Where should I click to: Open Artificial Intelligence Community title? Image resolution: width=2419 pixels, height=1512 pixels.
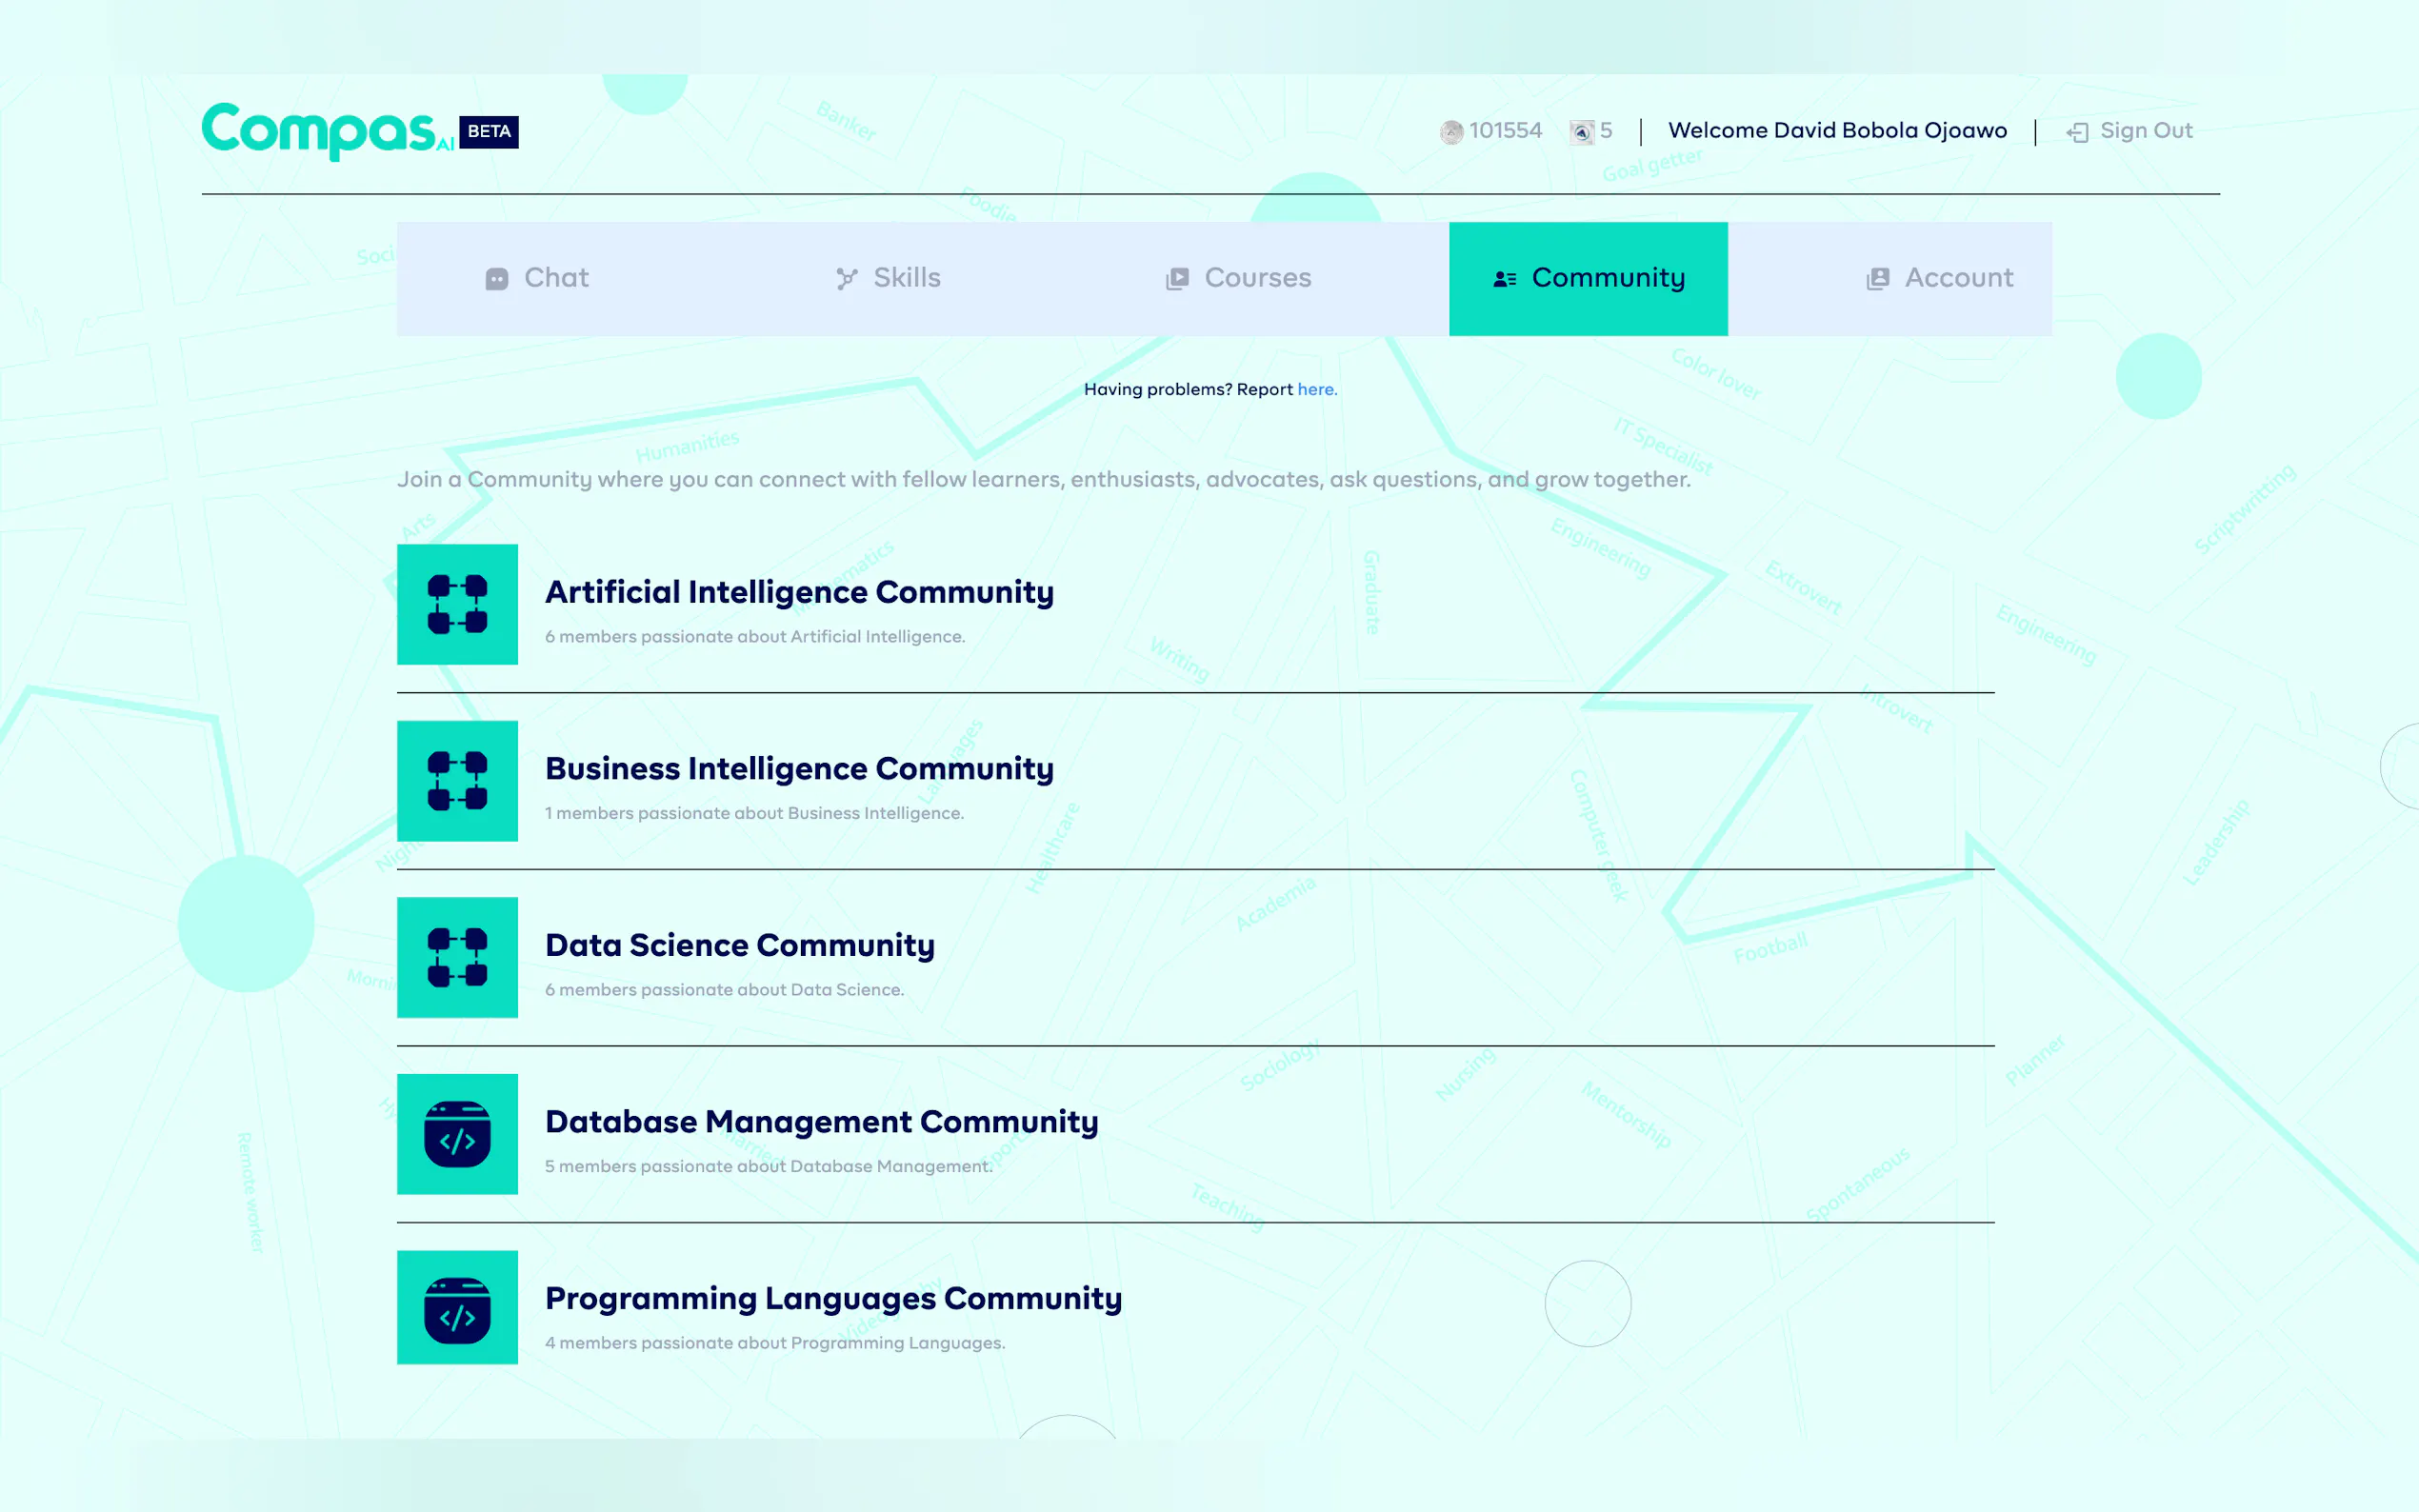click(799, 592)
